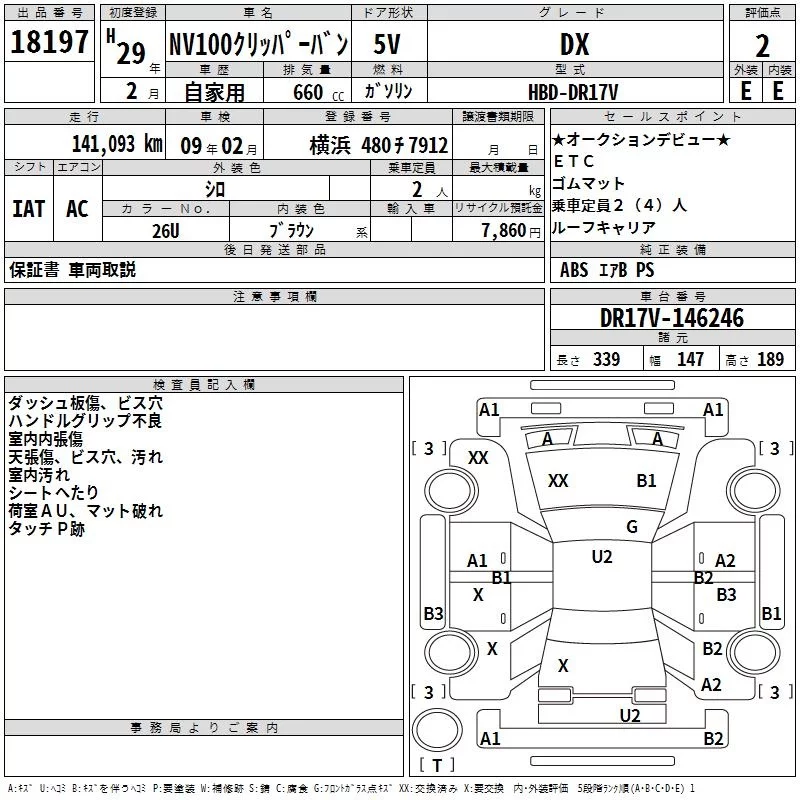Screen dimensions: 800x800
Task: Select the air conditioner value AC
Action: (77, 209)
